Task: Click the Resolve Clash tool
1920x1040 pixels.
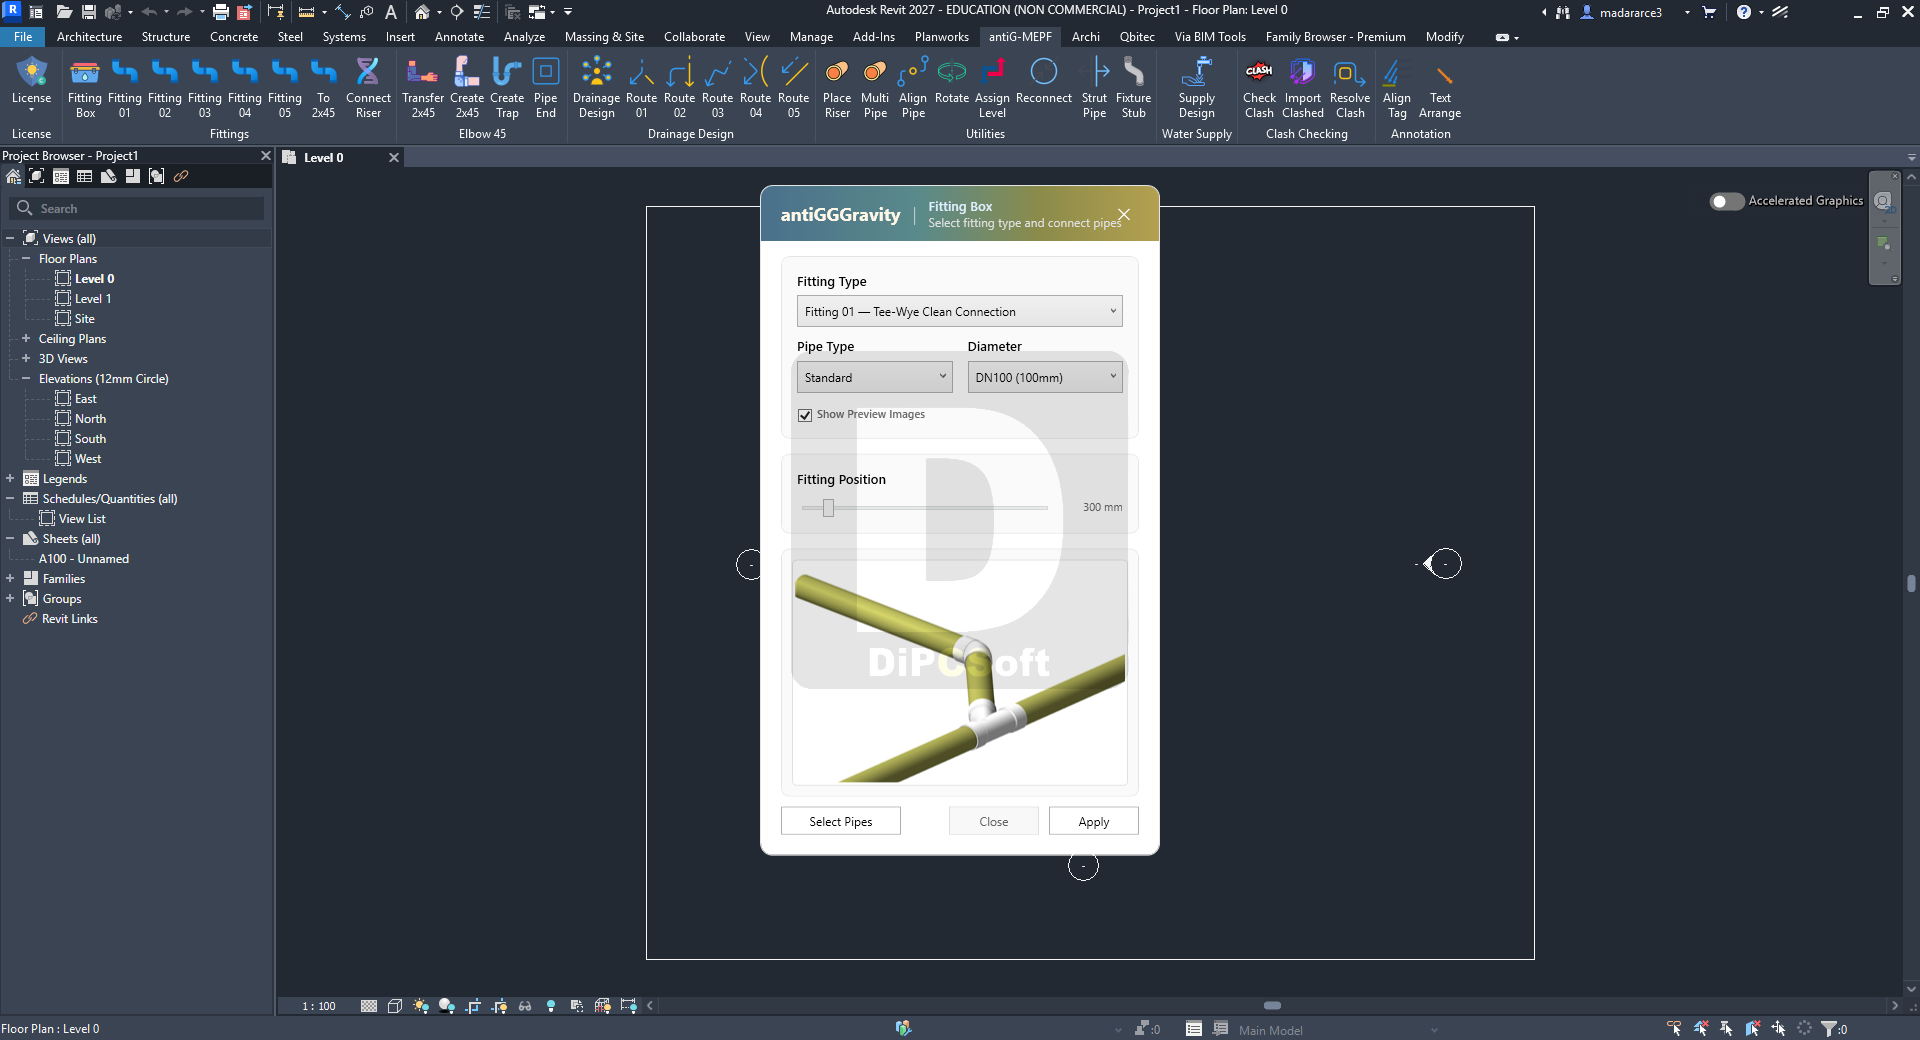Action: tap(1350, 88)
